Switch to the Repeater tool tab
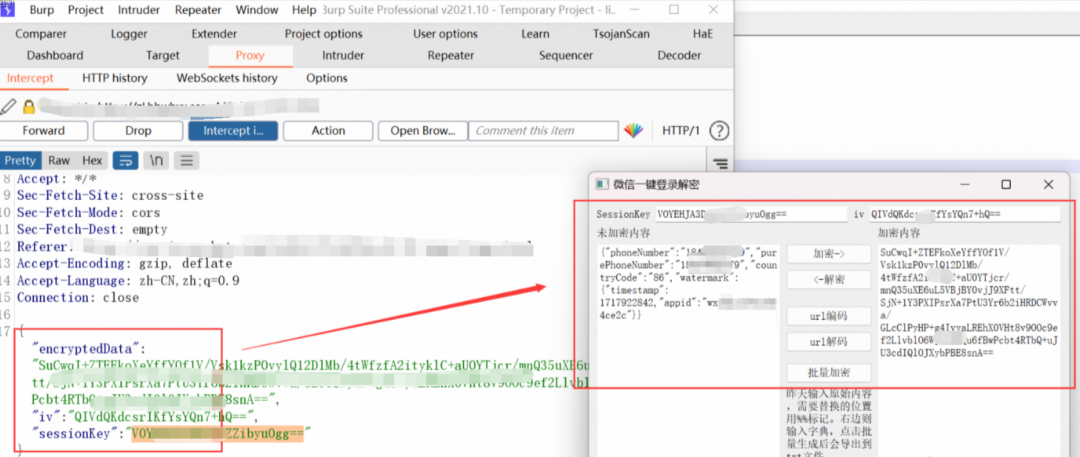Screen dimensions: 1080x457 tap(451, 56)
